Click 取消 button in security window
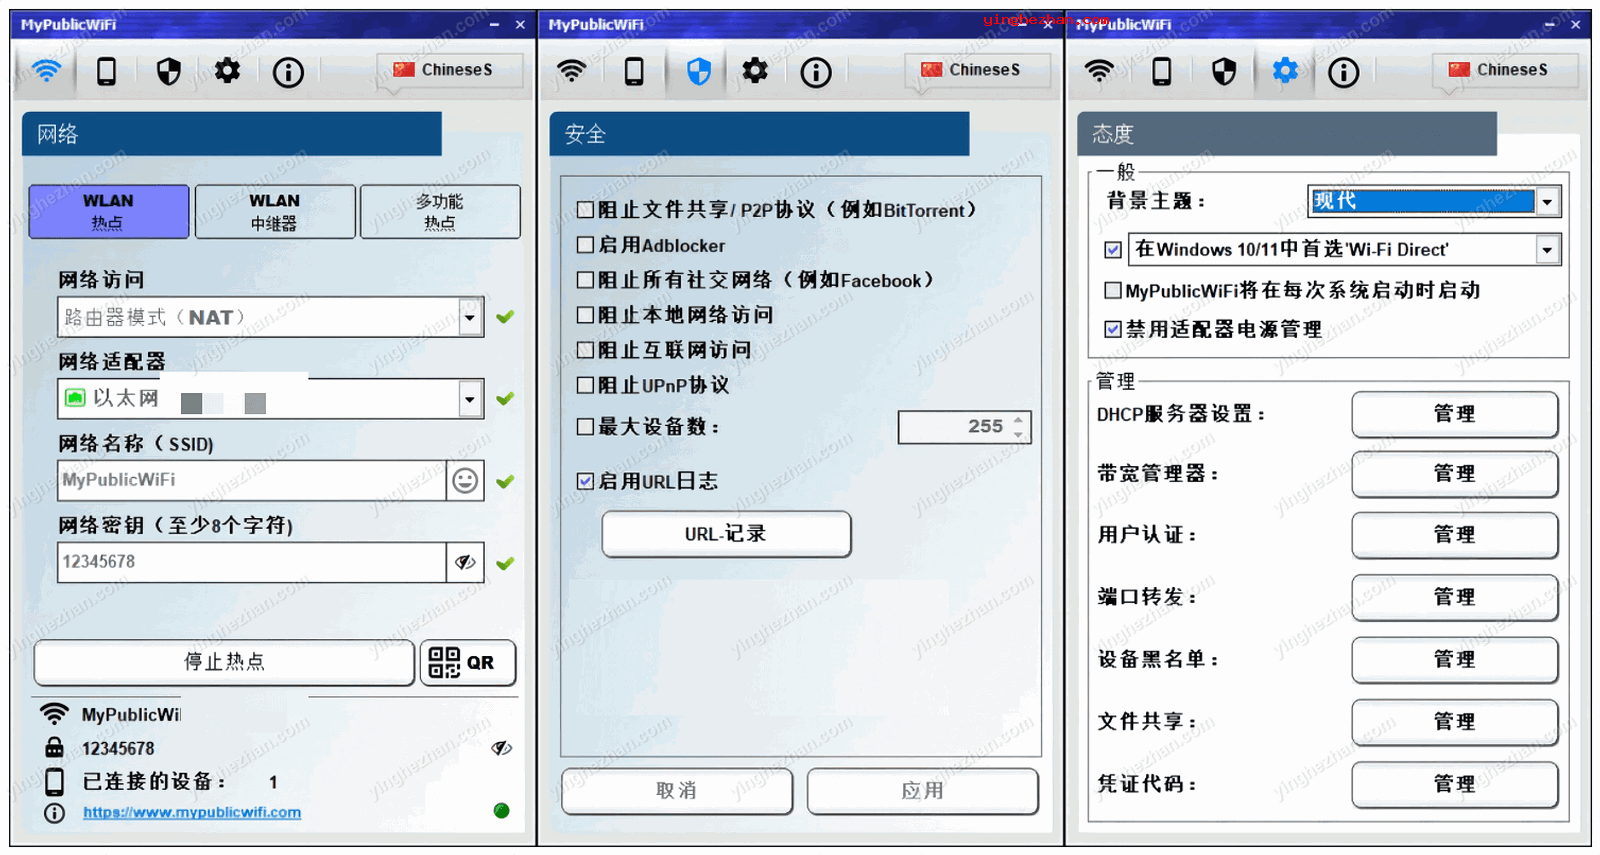1600x855 pixels. click(x=677, y=791)
